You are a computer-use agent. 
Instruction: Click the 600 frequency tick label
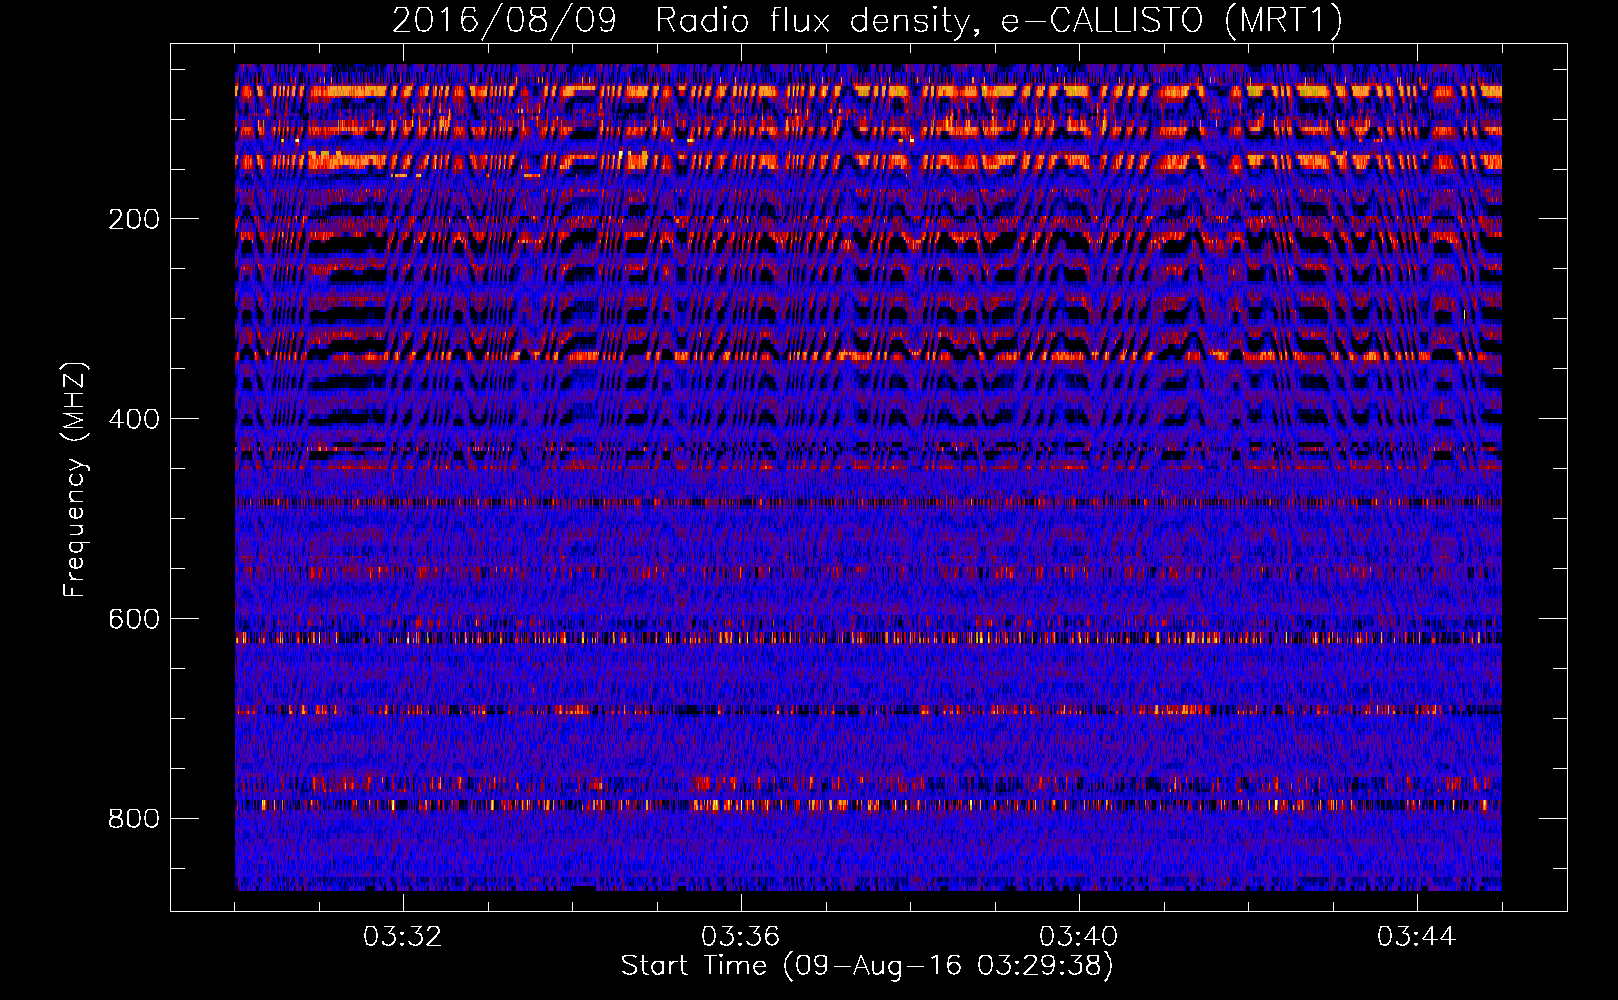coord(134,619)
